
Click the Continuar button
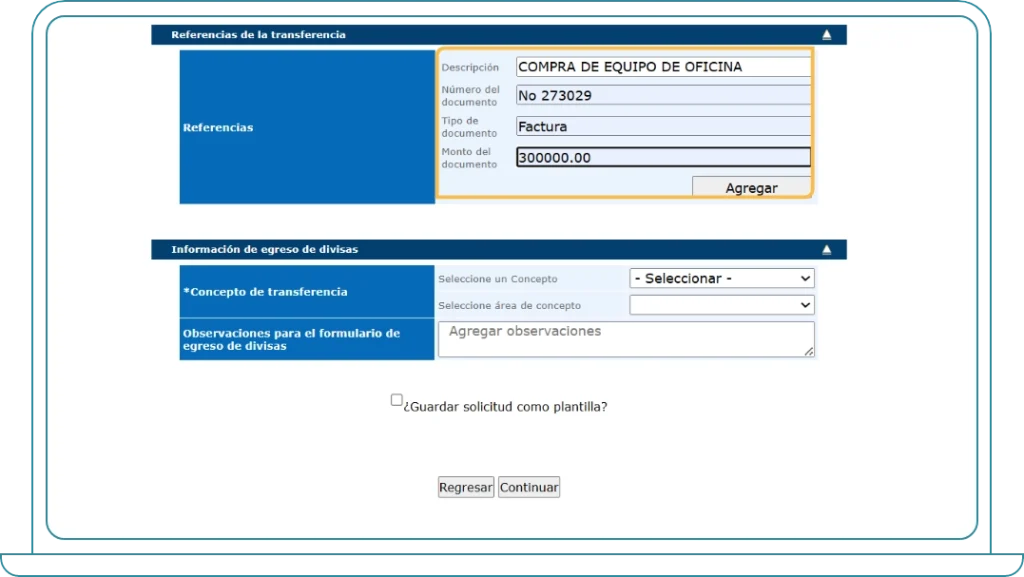[x=528, y=487]
